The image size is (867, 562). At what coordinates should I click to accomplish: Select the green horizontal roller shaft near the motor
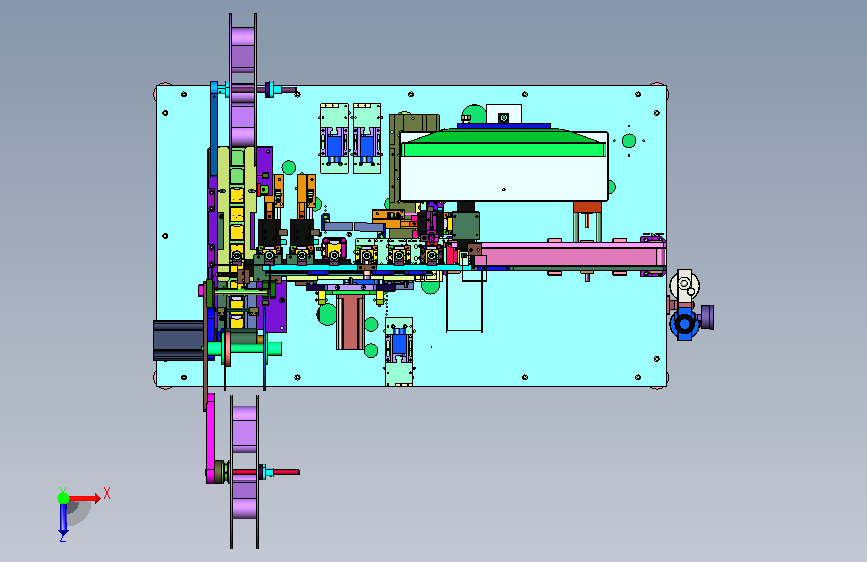pos(245,348)
